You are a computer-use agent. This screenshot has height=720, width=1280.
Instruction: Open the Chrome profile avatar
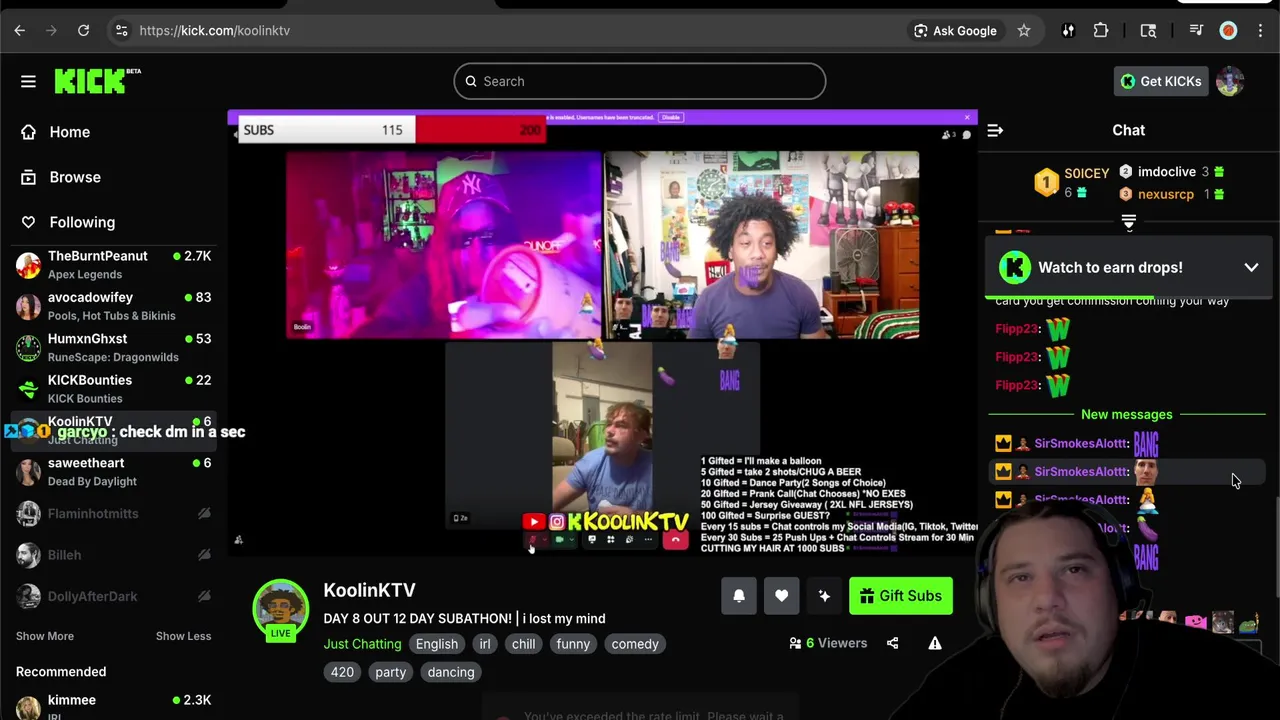pyautogui.click(x=1228, y=31)
